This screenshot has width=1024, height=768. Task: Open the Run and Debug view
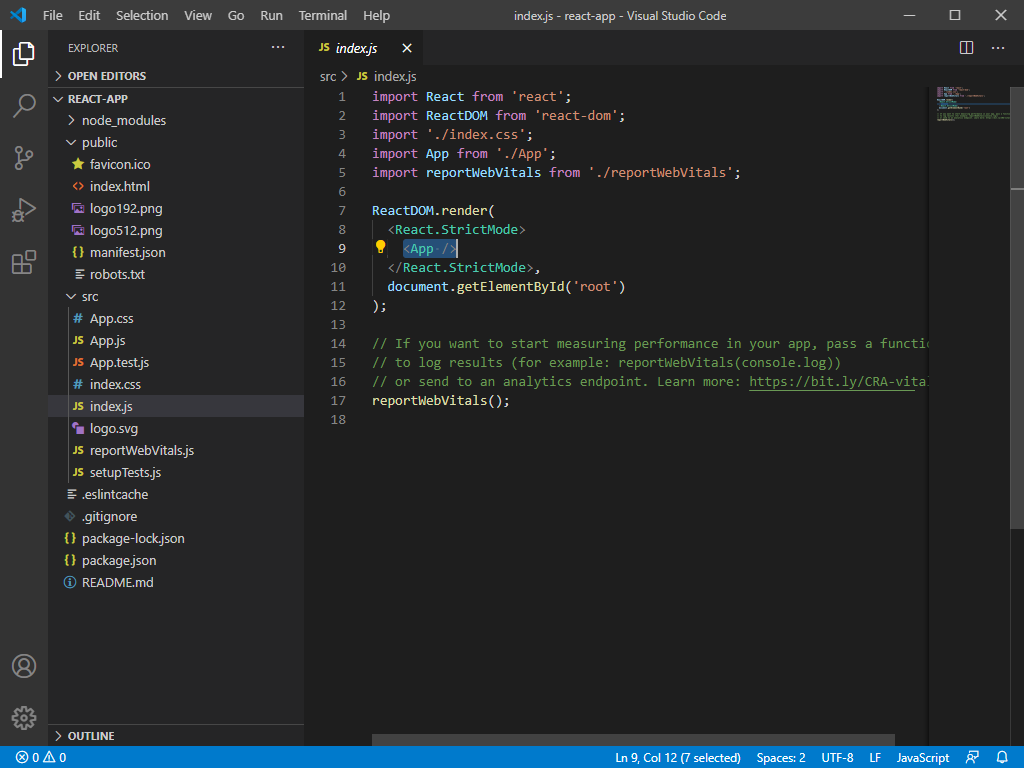[x=24, y=210]
